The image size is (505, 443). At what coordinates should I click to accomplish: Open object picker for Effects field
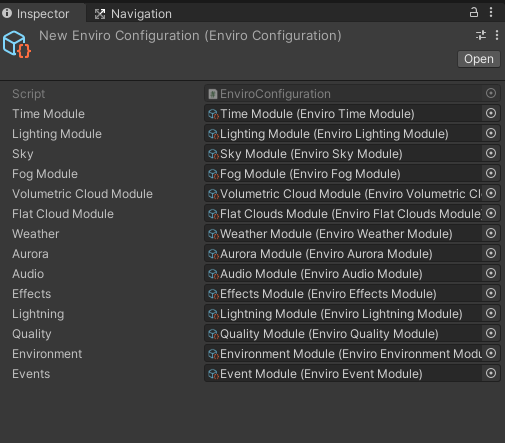pos(491,293)
